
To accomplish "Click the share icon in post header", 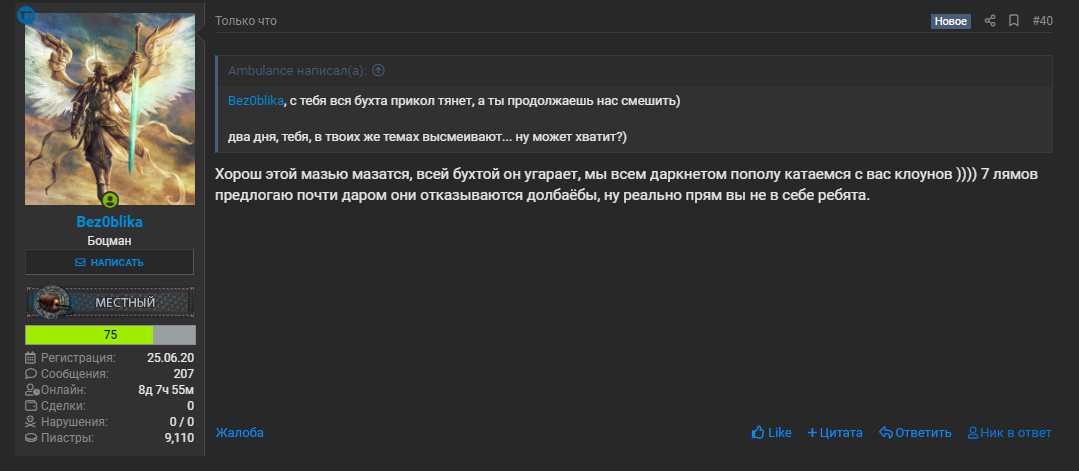I will click(990, 21).
